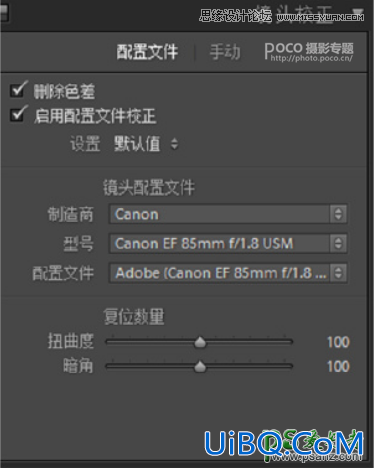Click the stepper arrows on the 制造商 Canon field

[338, 214]
